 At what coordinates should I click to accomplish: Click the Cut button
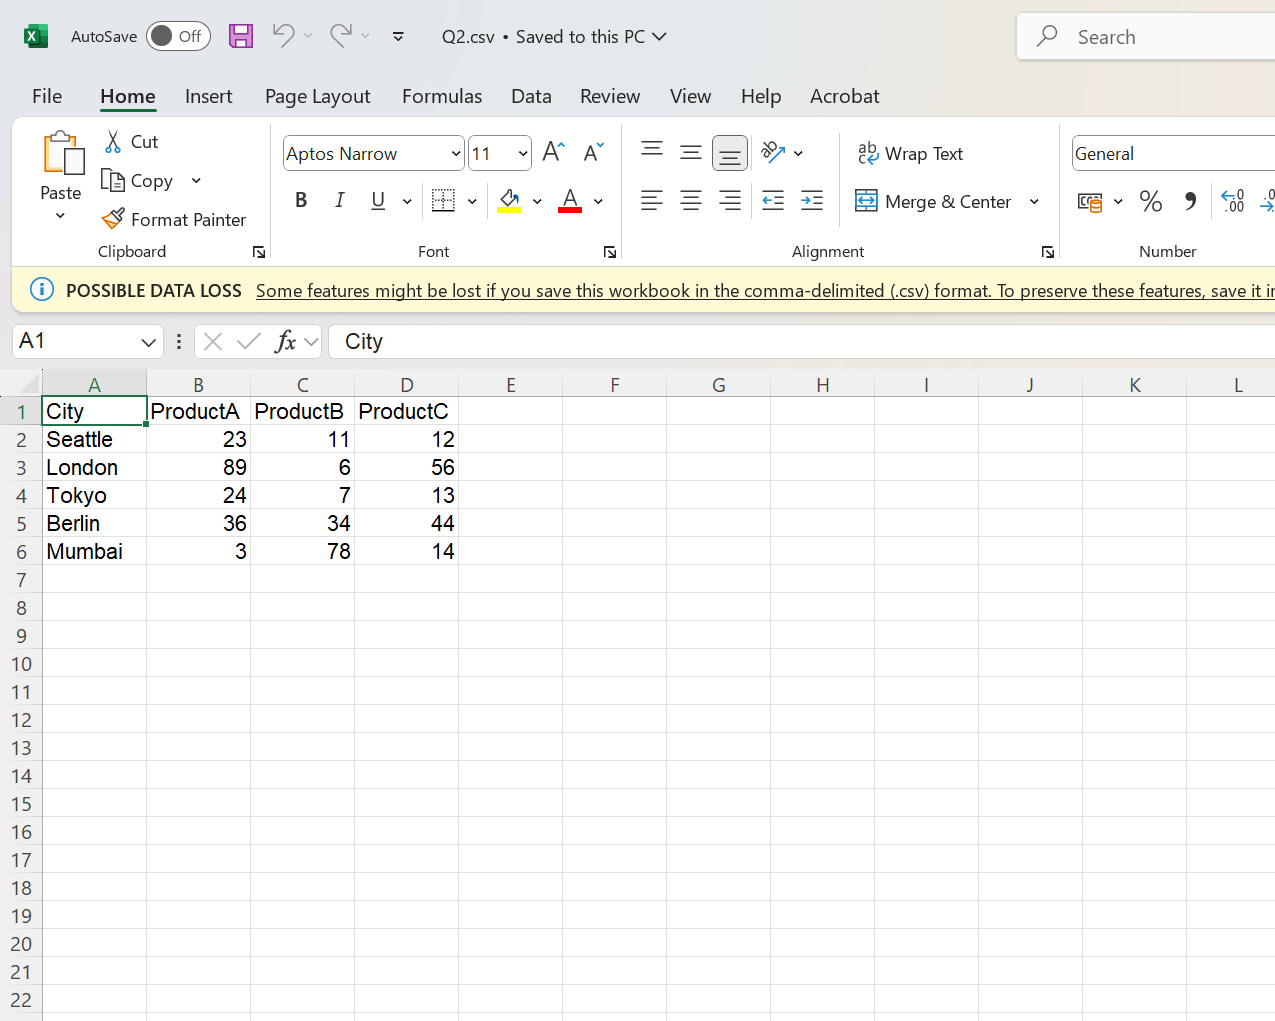coord(132,142)
